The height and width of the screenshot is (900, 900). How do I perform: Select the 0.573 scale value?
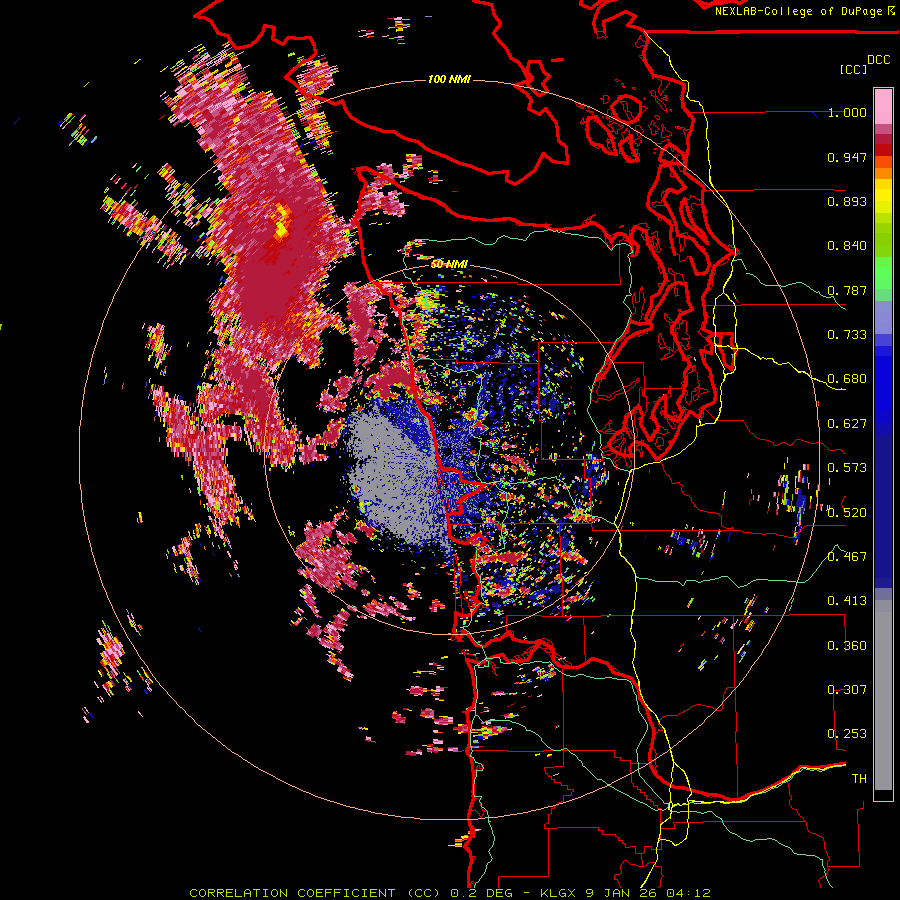(847, 468)
